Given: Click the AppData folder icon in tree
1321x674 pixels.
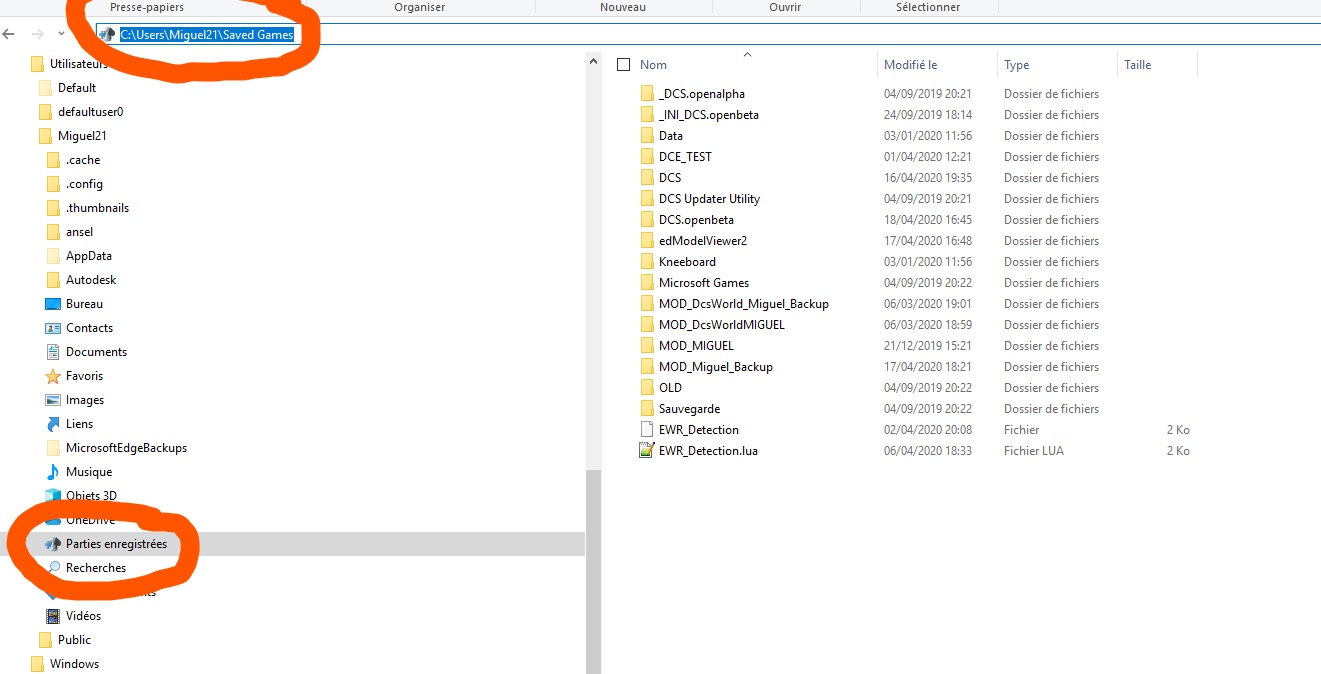Looking at the screenshot, I should (x=53, y=256).
